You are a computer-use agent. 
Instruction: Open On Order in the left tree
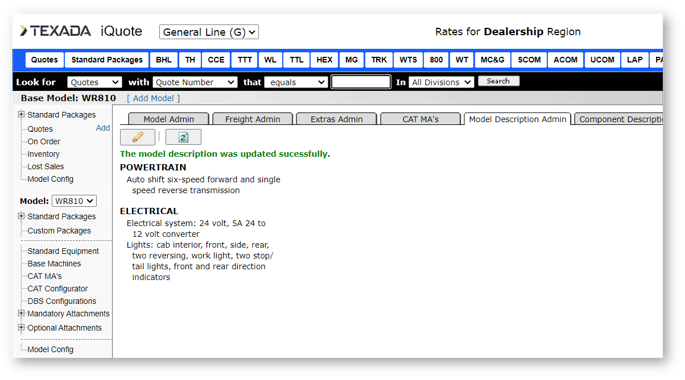point(44,142)
